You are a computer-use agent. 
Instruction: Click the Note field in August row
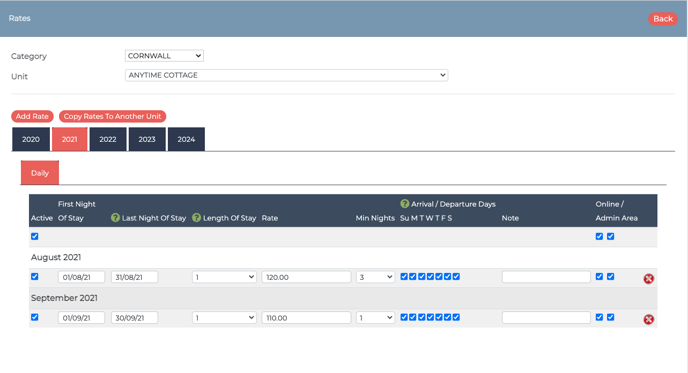(x=546, y=277)
